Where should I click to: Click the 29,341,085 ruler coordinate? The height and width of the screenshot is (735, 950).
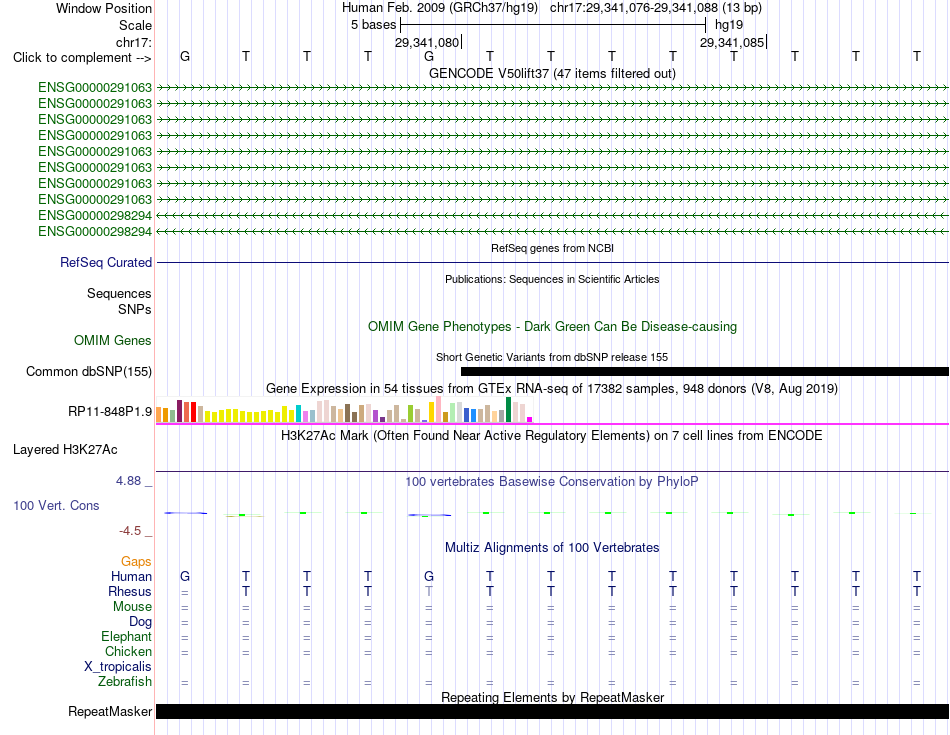pos(732,42)
